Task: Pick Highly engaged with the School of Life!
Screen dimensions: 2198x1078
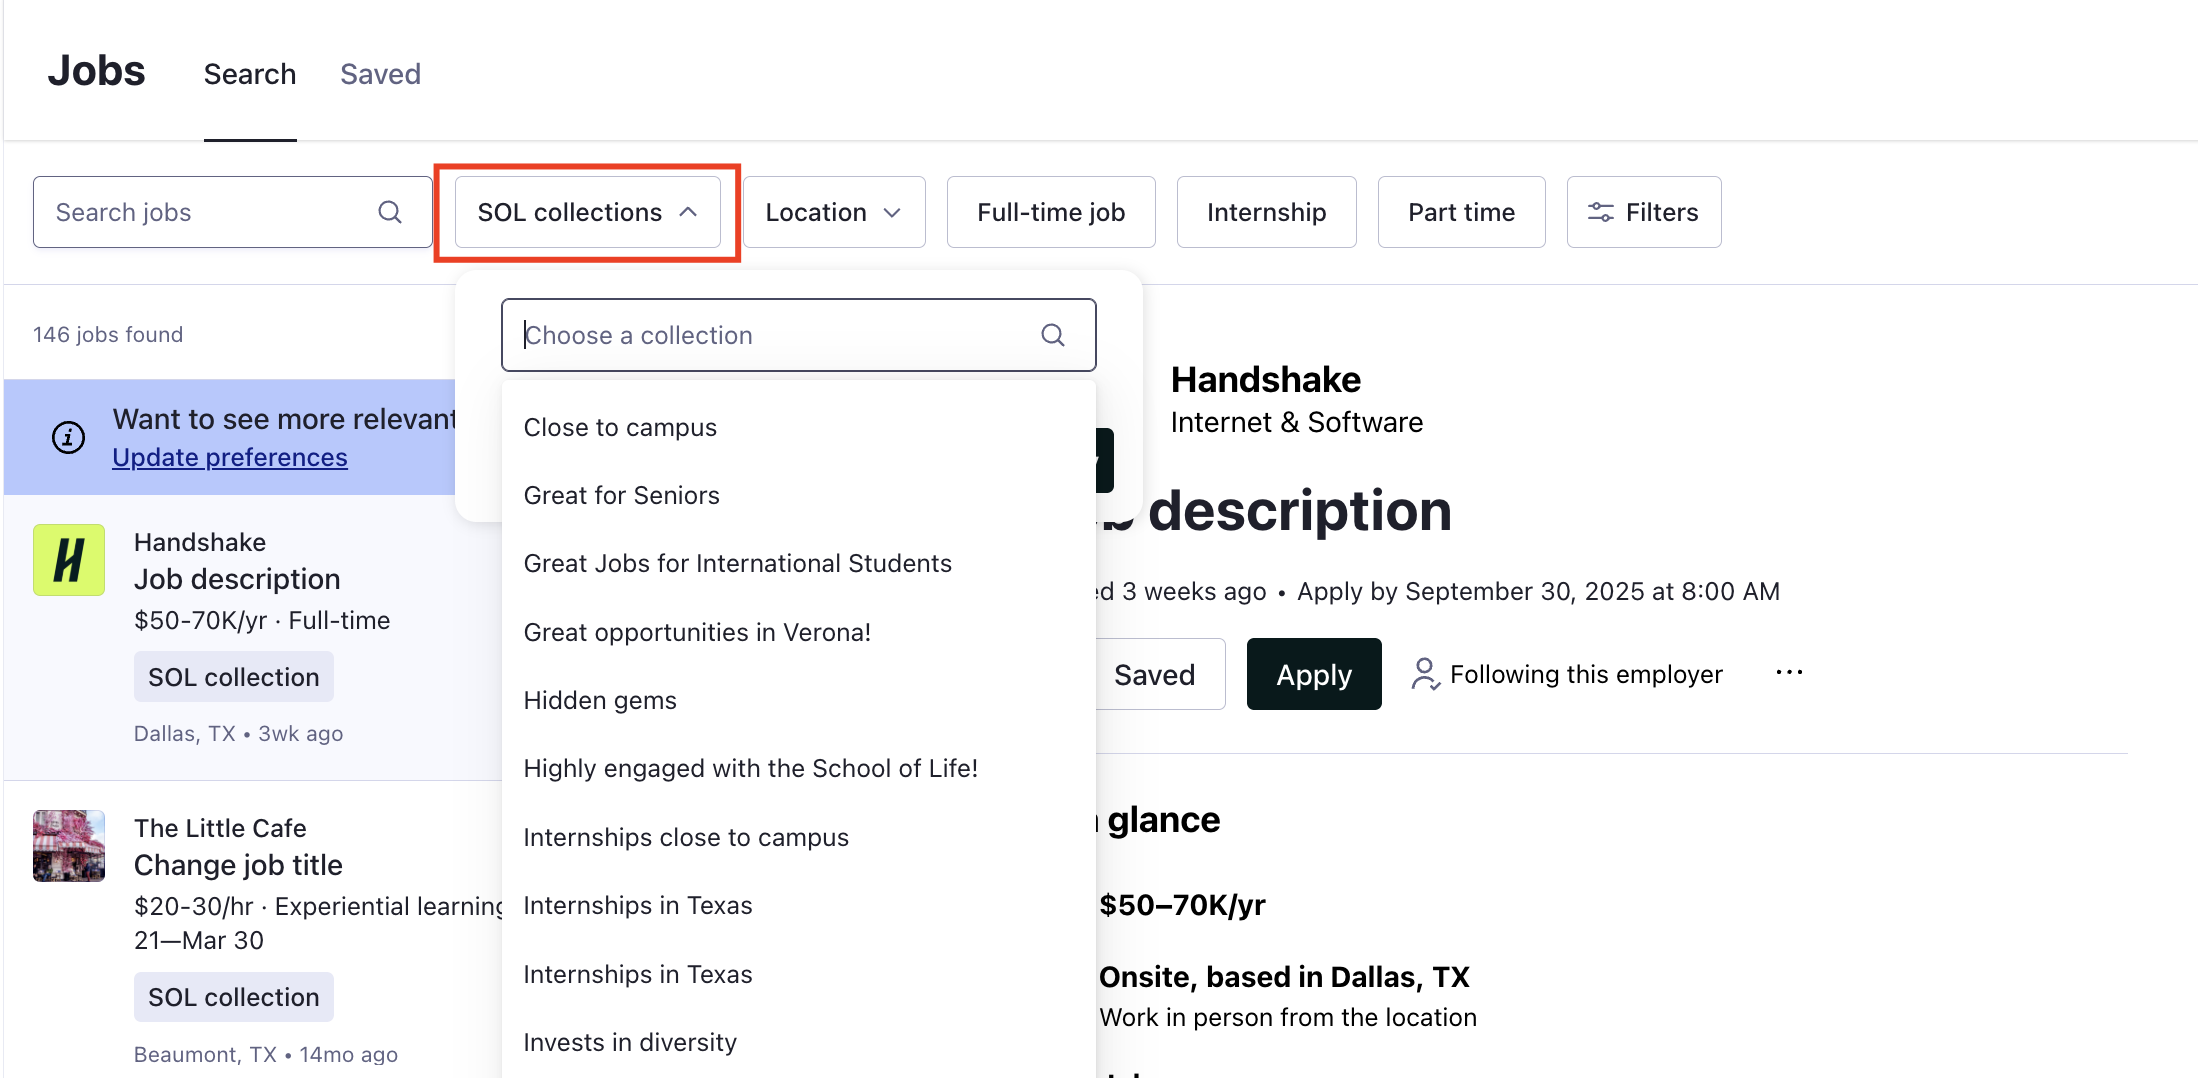Action: (798, 768)
